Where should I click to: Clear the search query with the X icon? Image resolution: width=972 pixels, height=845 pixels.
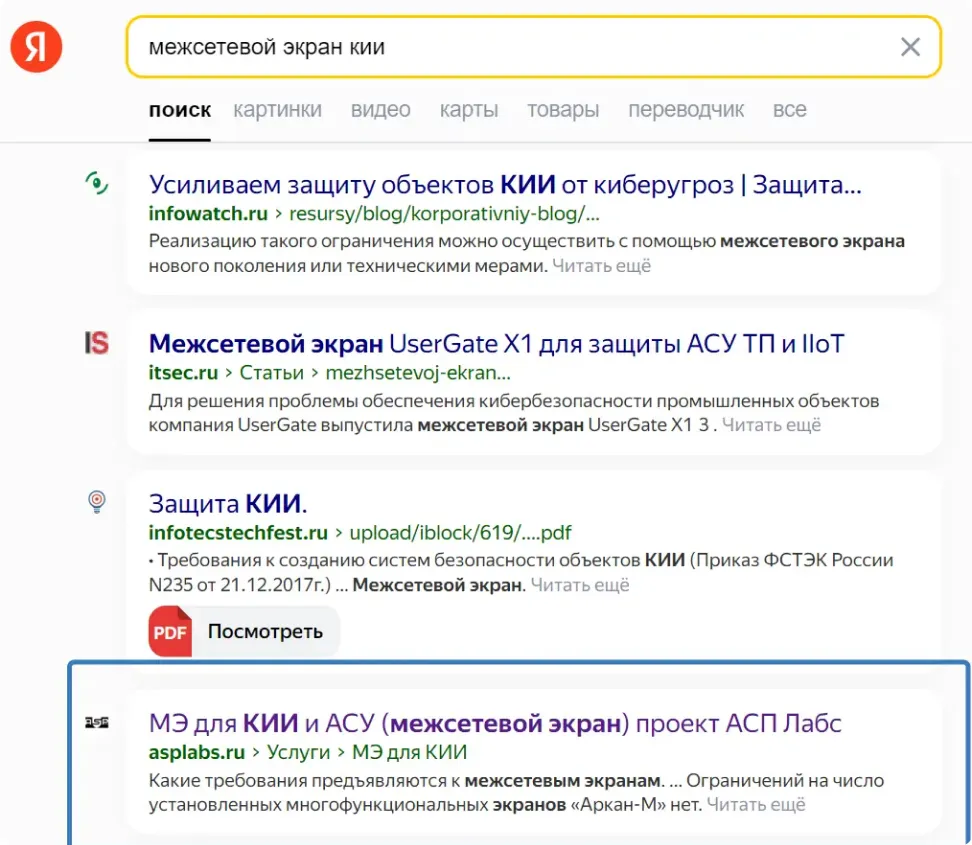point(910,46)
